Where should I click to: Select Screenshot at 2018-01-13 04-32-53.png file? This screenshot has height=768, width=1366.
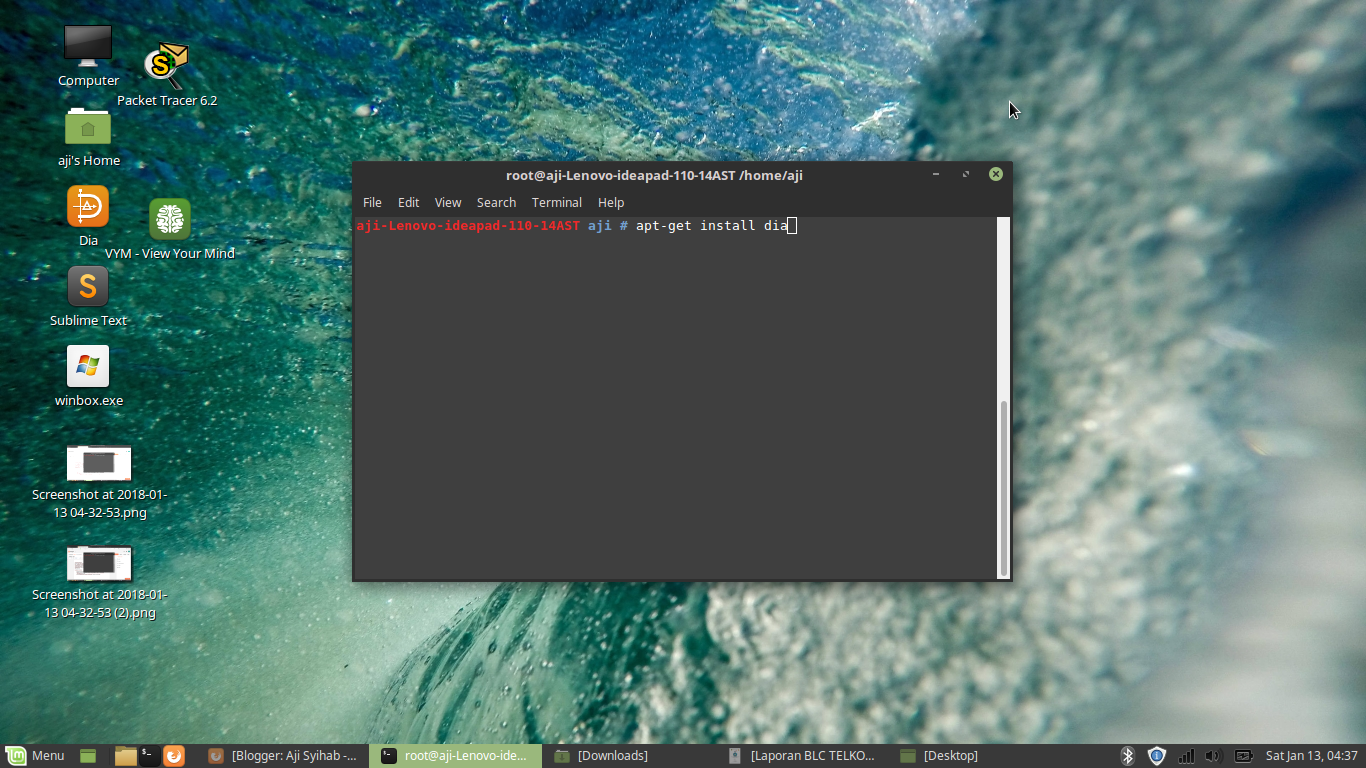click(99, 482)
